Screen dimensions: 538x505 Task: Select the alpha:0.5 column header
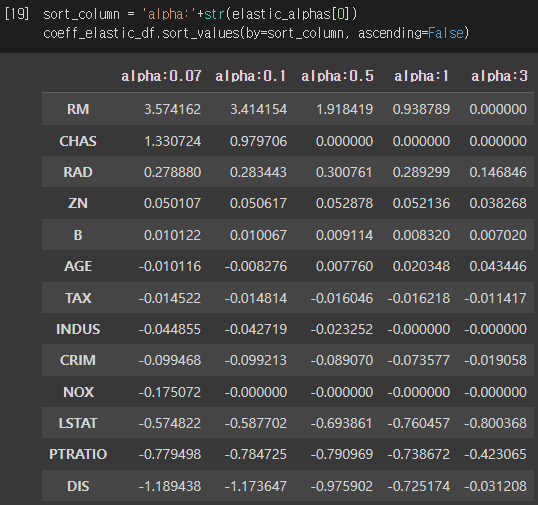[x=337, y=76]
